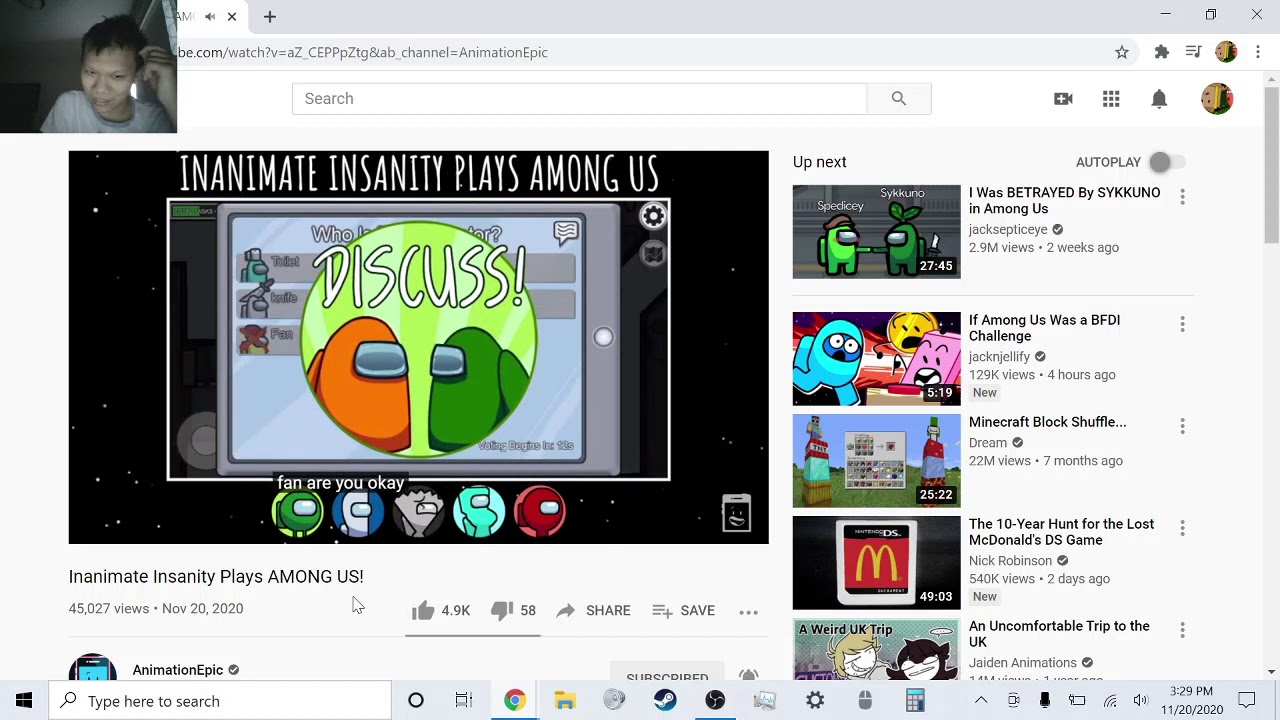Open AnimationEpic channel name
The image size is (1280, 720).
178,670
